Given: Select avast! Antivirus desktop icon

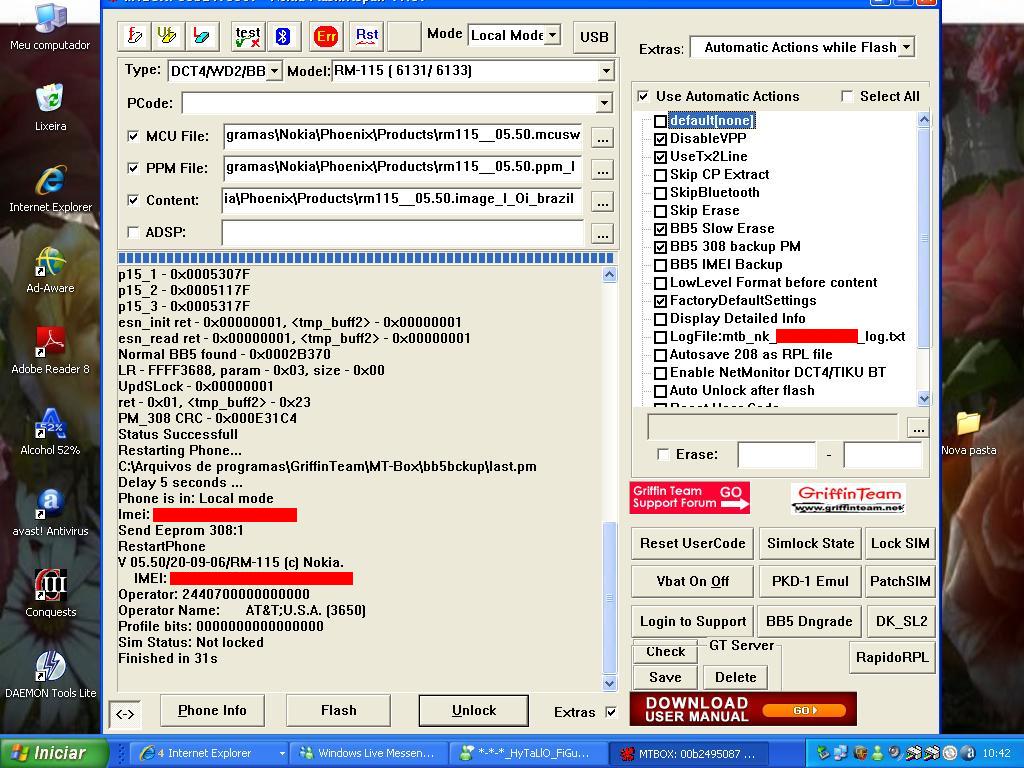Looking at the screenshot, I should point(50,513).
